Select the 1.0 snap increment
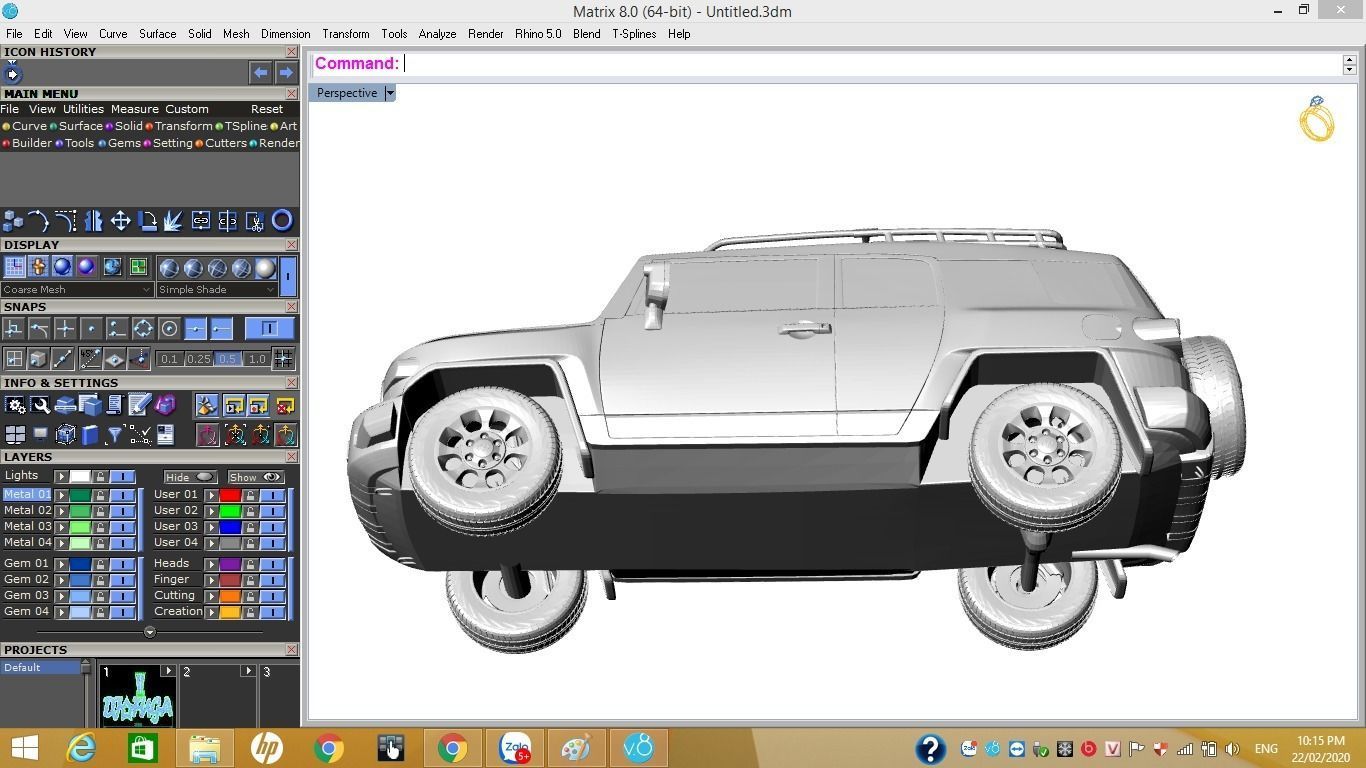Image resolution: width=1366 pixels, height=768 pixels. point(257,359)
